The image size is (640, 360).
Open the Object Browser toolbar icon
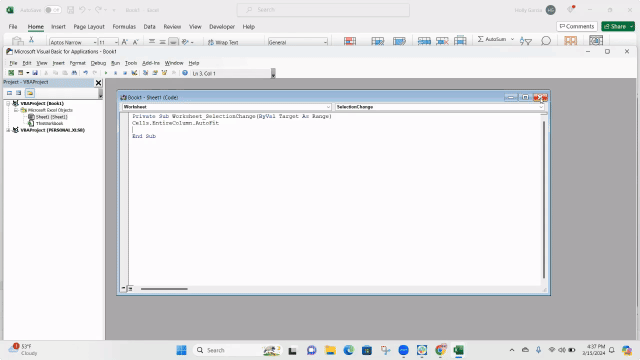164,73
